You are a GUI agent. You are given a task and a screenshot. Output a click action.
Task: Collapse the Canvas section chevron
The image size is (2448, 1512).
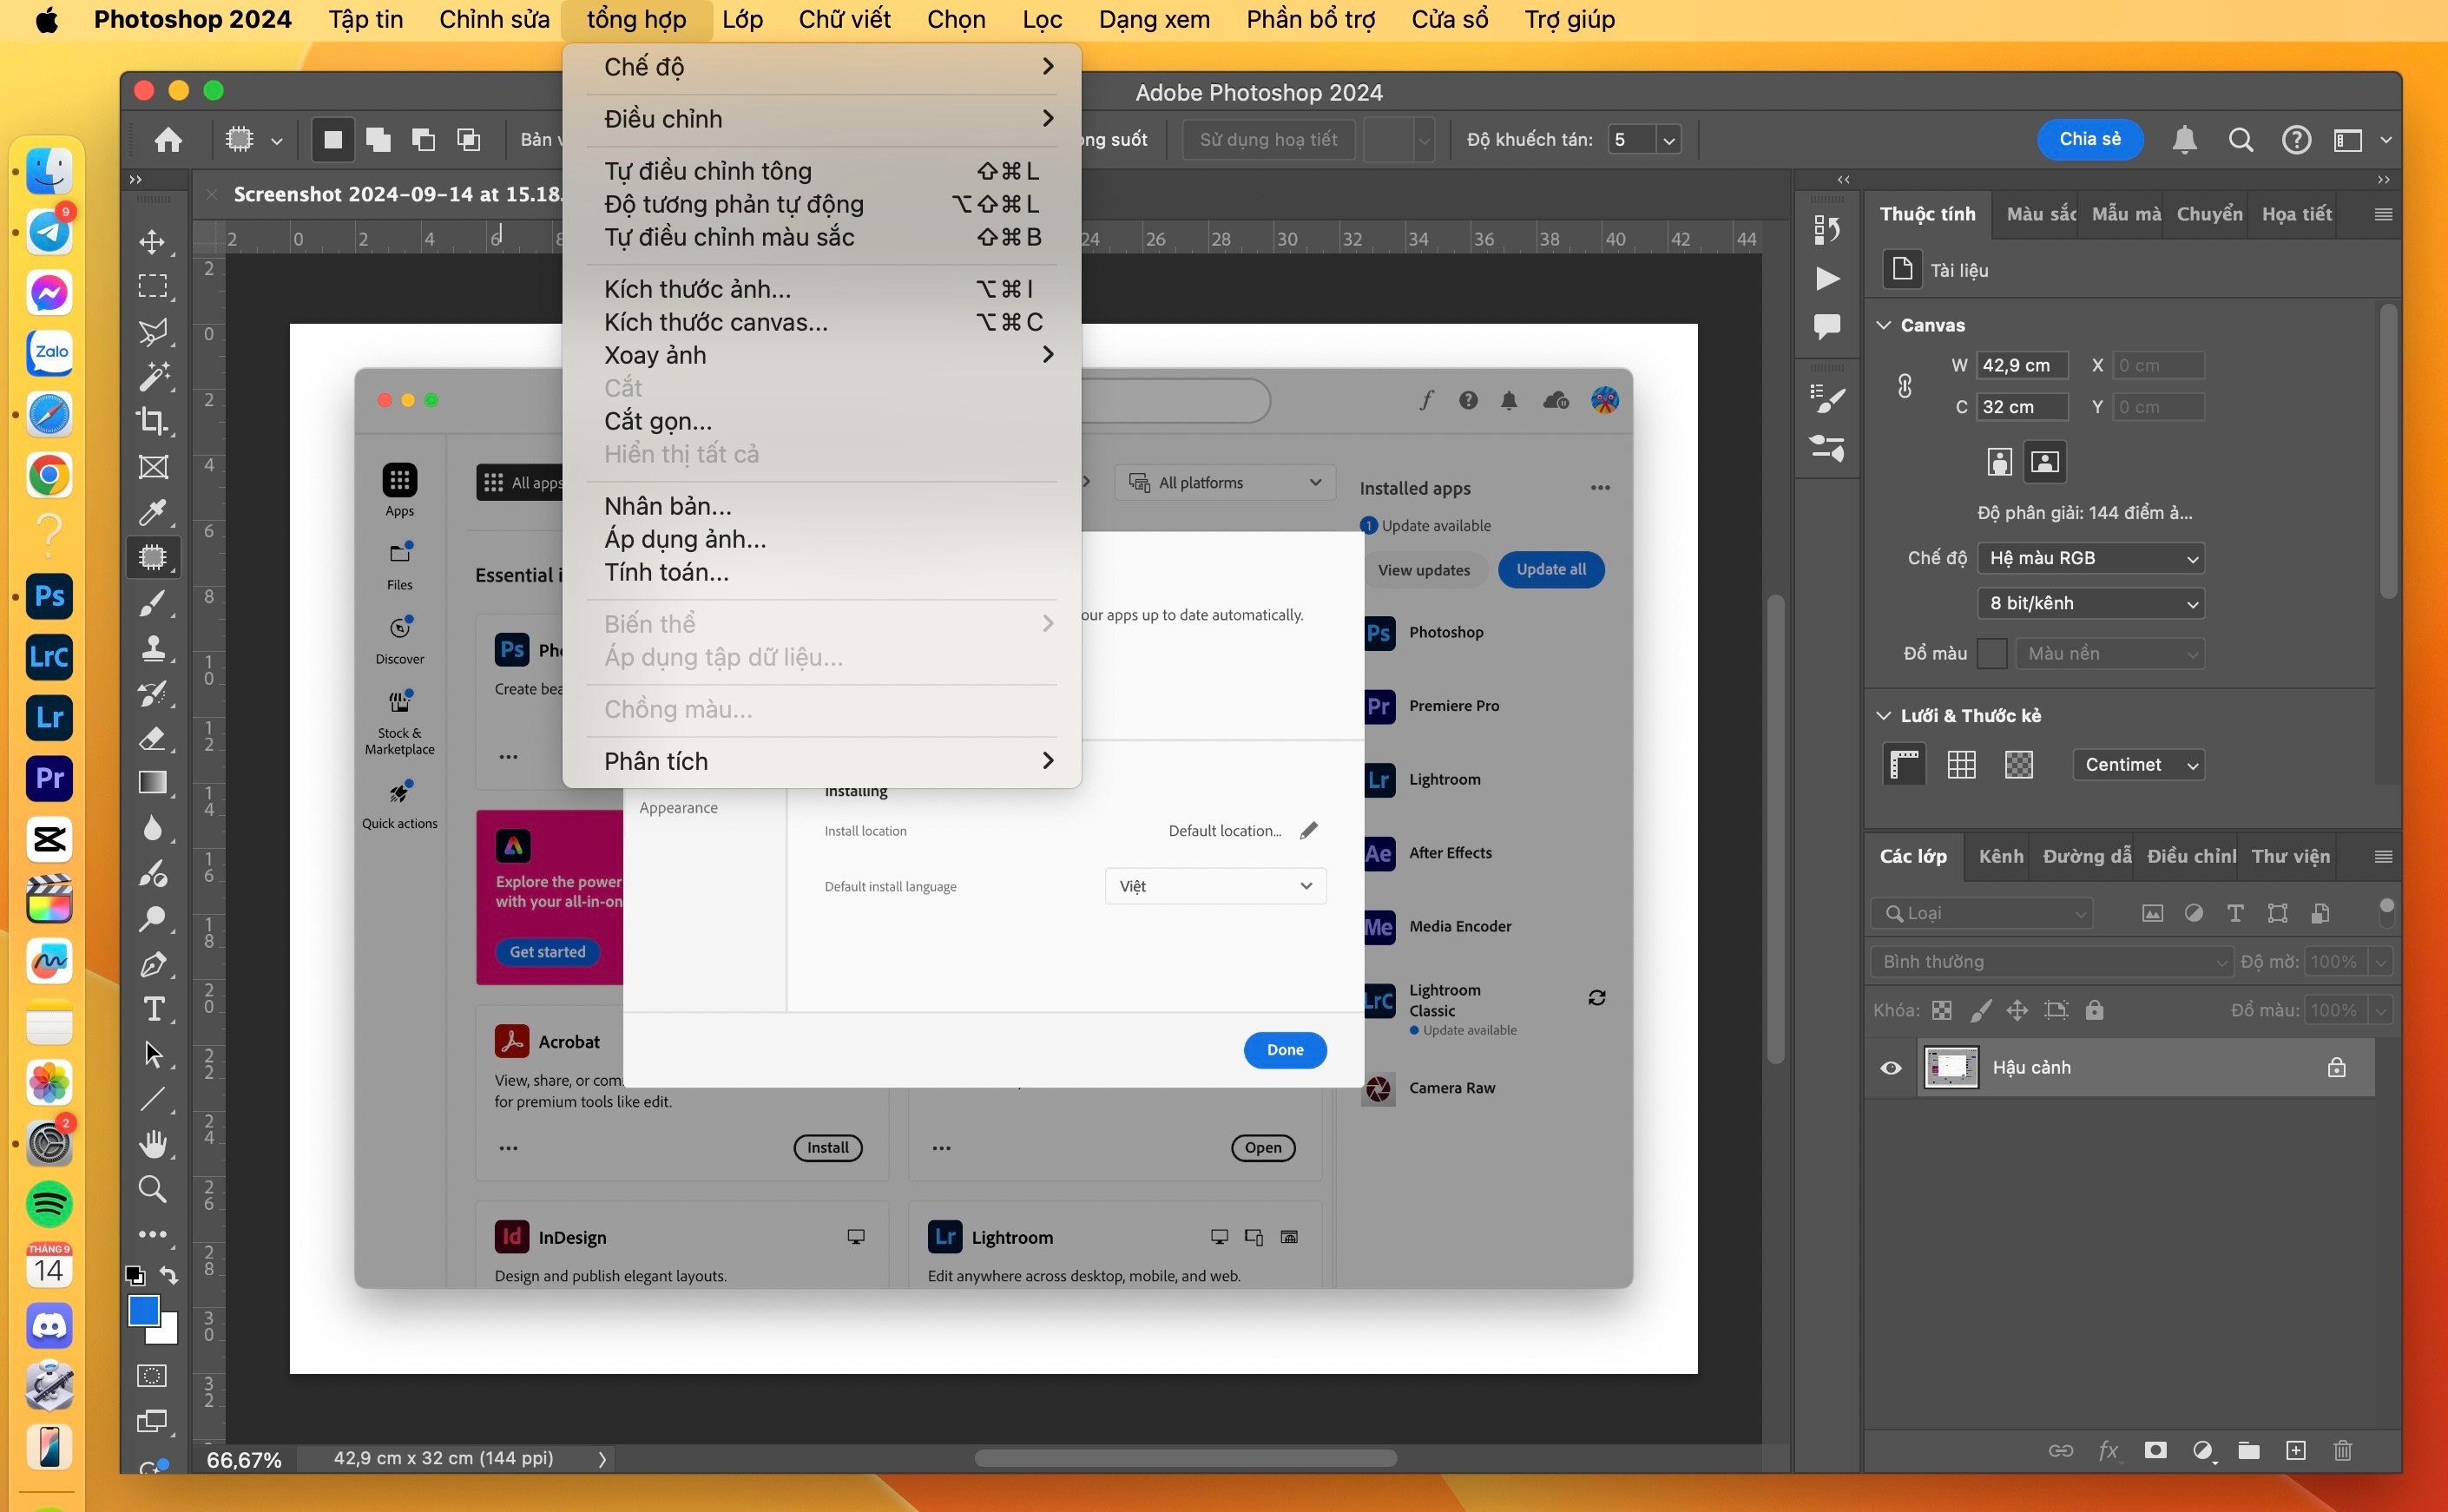[1884, 325]
